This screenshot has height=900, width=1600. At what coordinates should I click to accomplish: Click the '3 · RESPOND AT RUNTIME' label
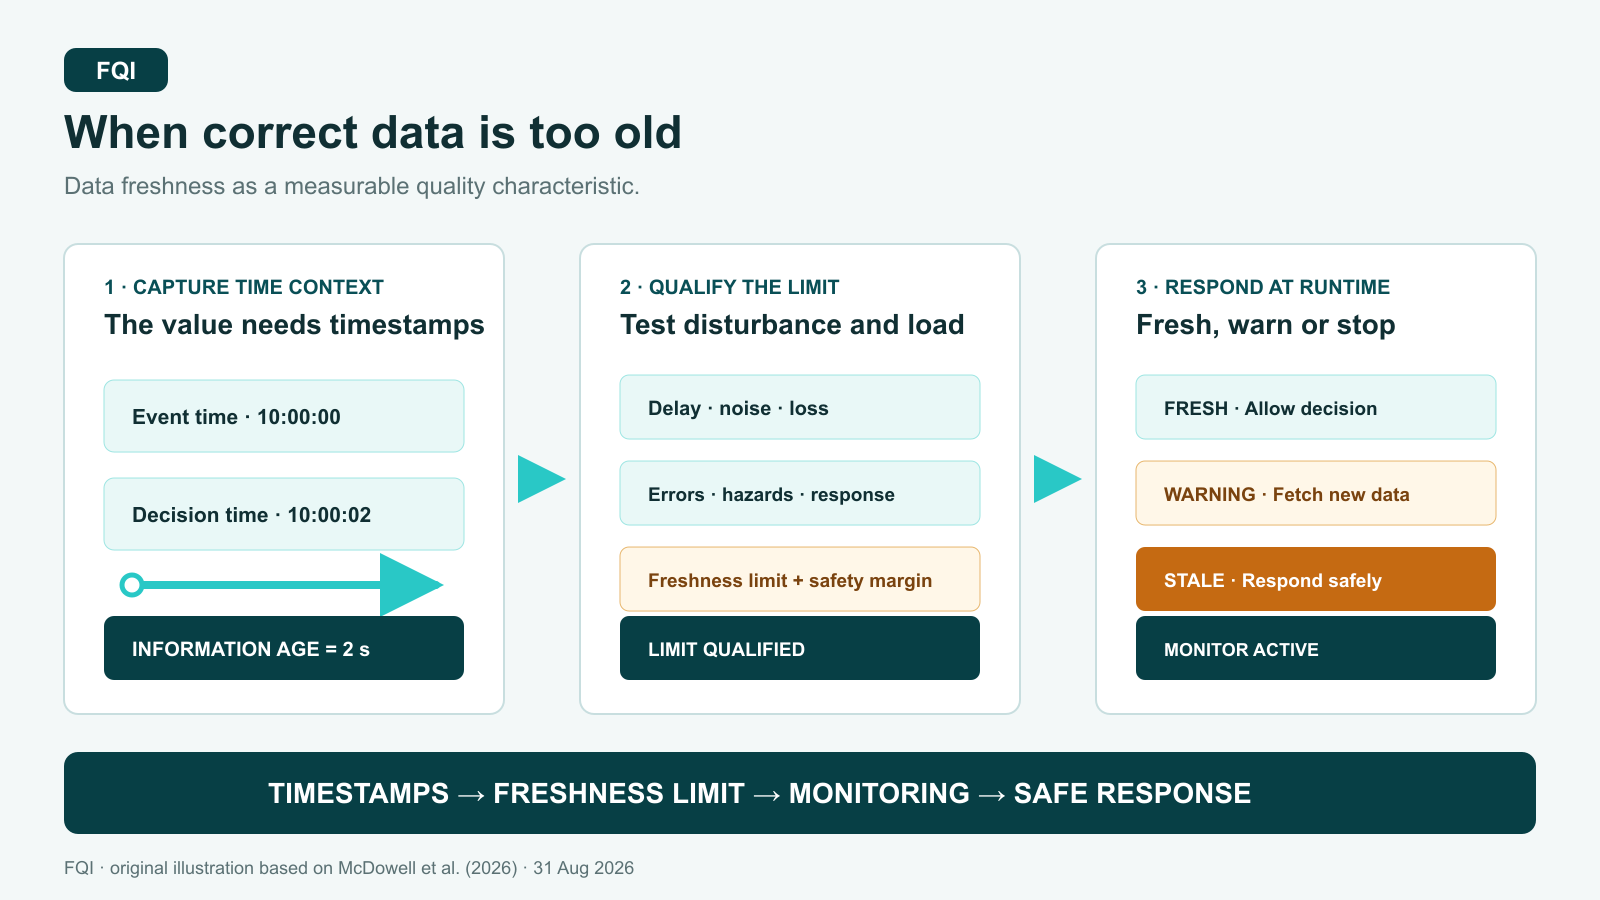1263,287
